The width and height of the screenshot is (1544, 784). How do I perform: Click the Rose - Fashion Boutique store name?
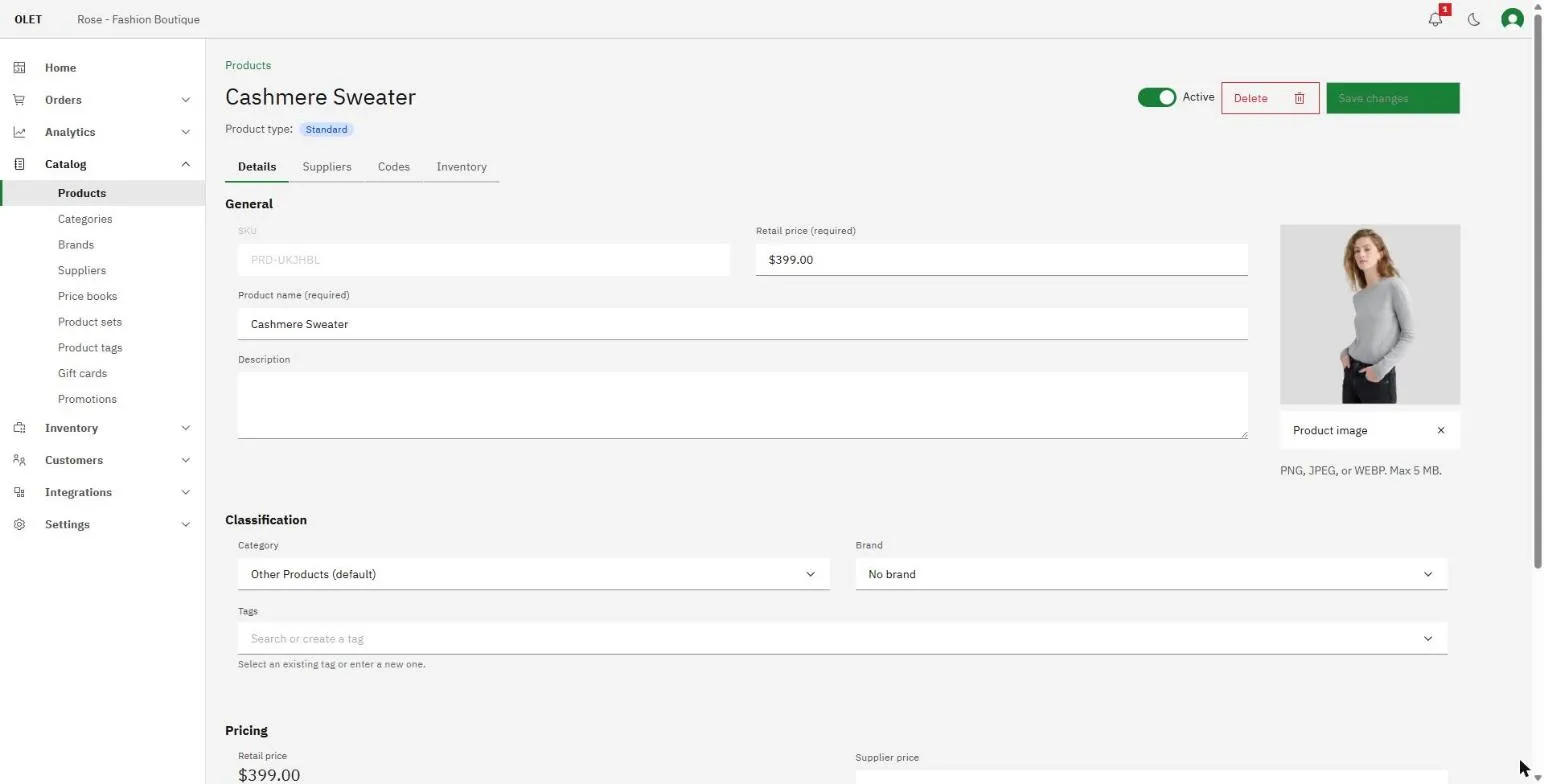(x=138, y=19)
